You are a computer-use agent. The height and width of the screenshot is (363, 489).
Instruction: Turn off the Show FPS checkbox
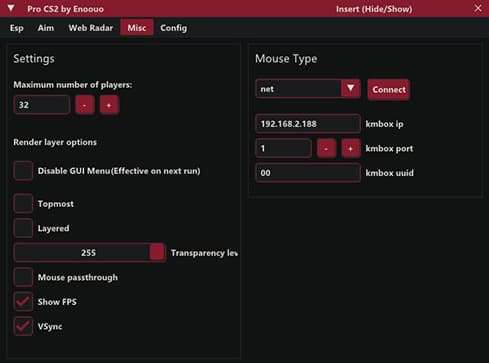click(23, 302)
